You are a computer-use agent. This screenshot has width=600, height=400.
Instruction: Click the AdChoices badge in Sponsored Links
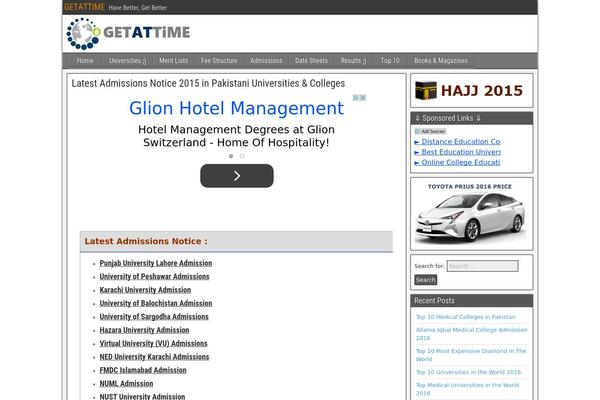pyautogui.click(x=430, y=131)
